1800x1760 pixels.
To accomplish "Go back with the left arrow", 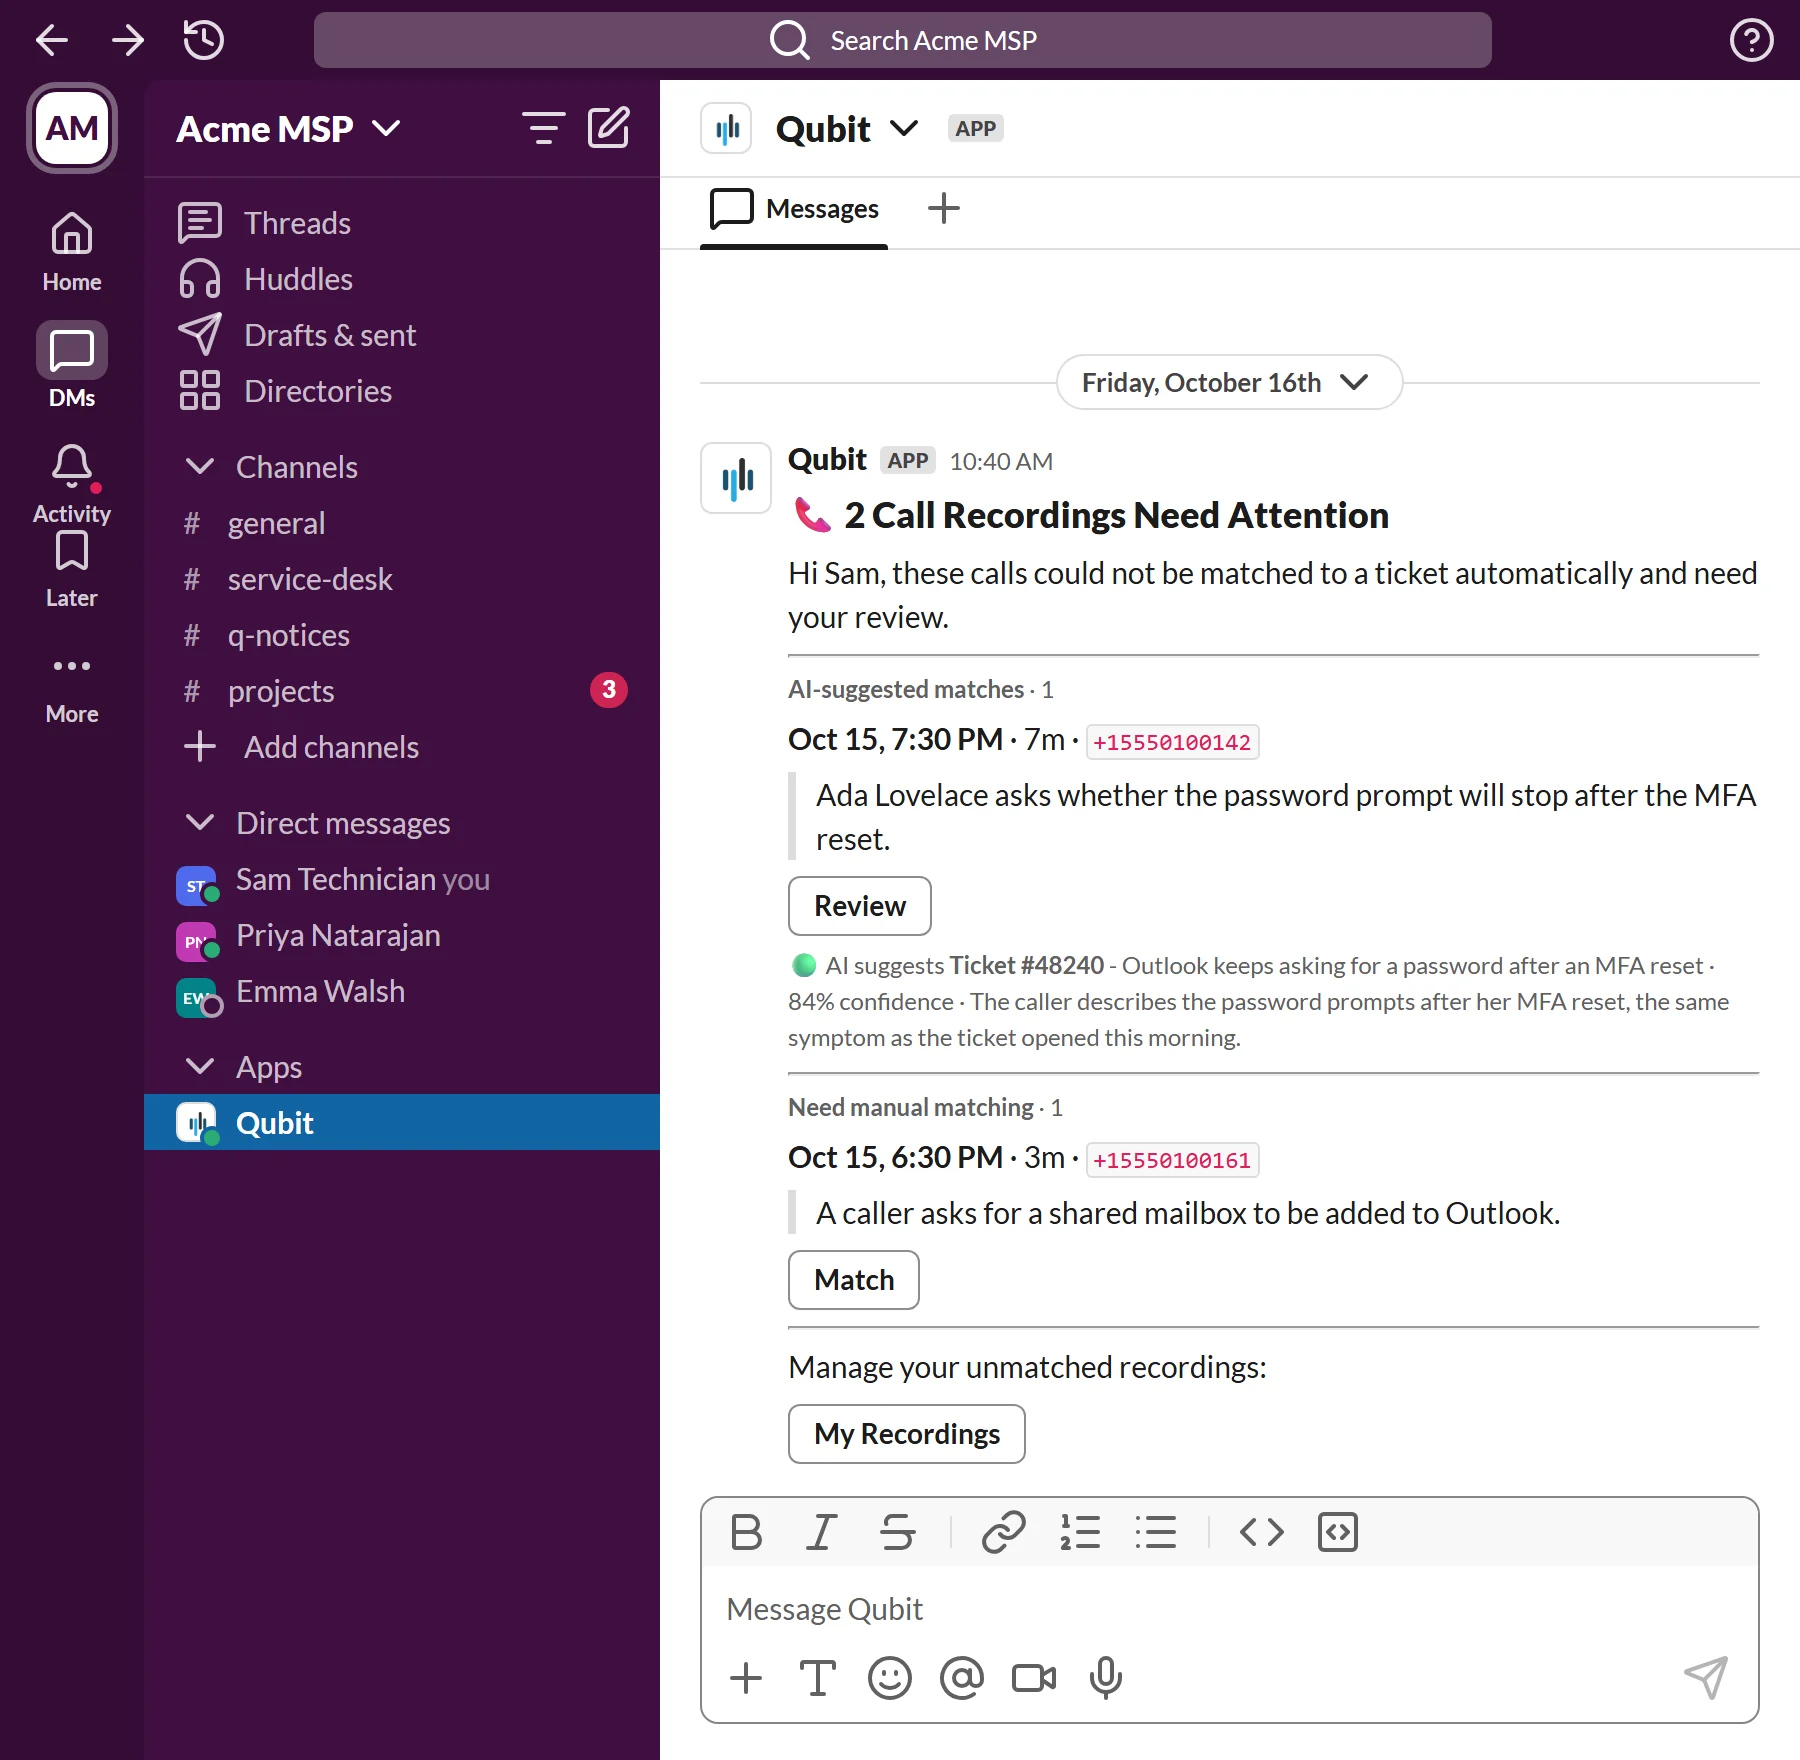I will (x=51, y=40).
